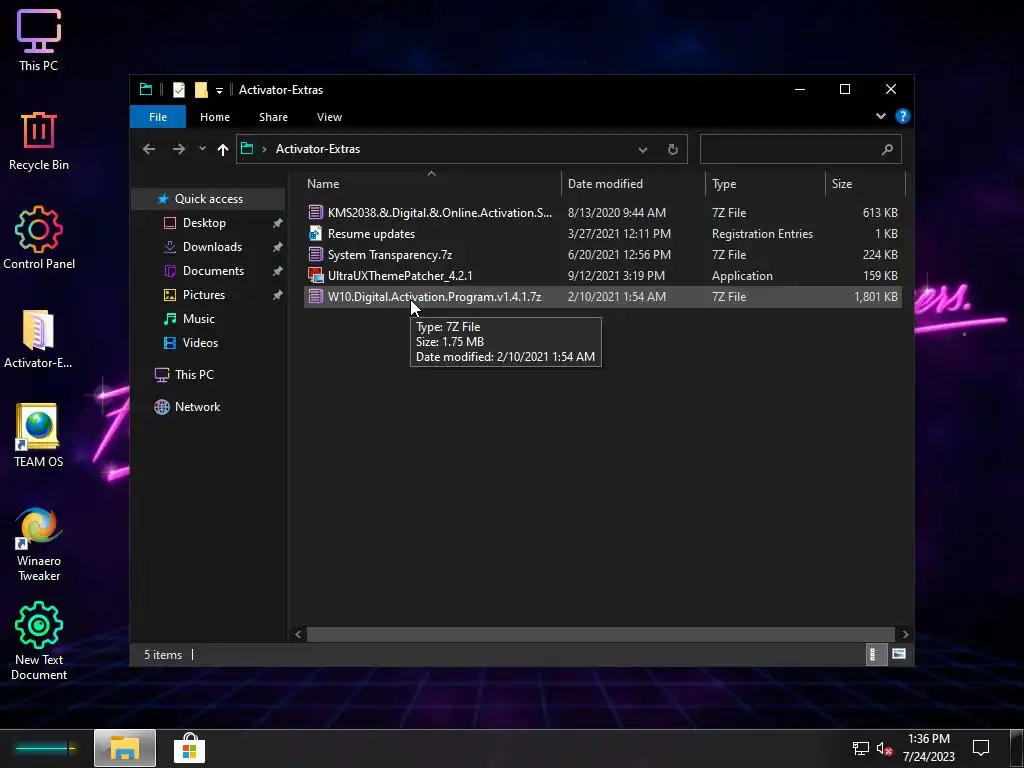Click the horizontal scrollbar in file list
The image size is (1024, 768).
pyautogui.click(x=600, y=634)
